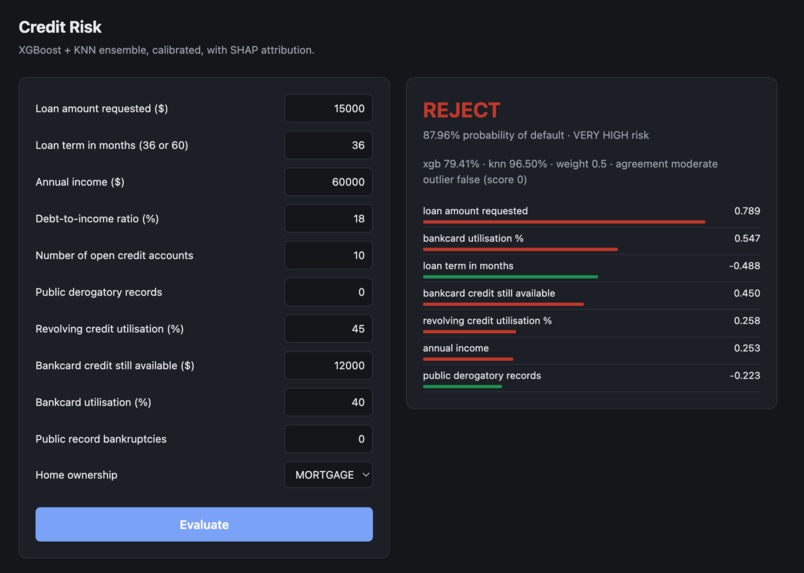
Task: Click the 'loan amount requested' SHAP row label
Action: 475,211
